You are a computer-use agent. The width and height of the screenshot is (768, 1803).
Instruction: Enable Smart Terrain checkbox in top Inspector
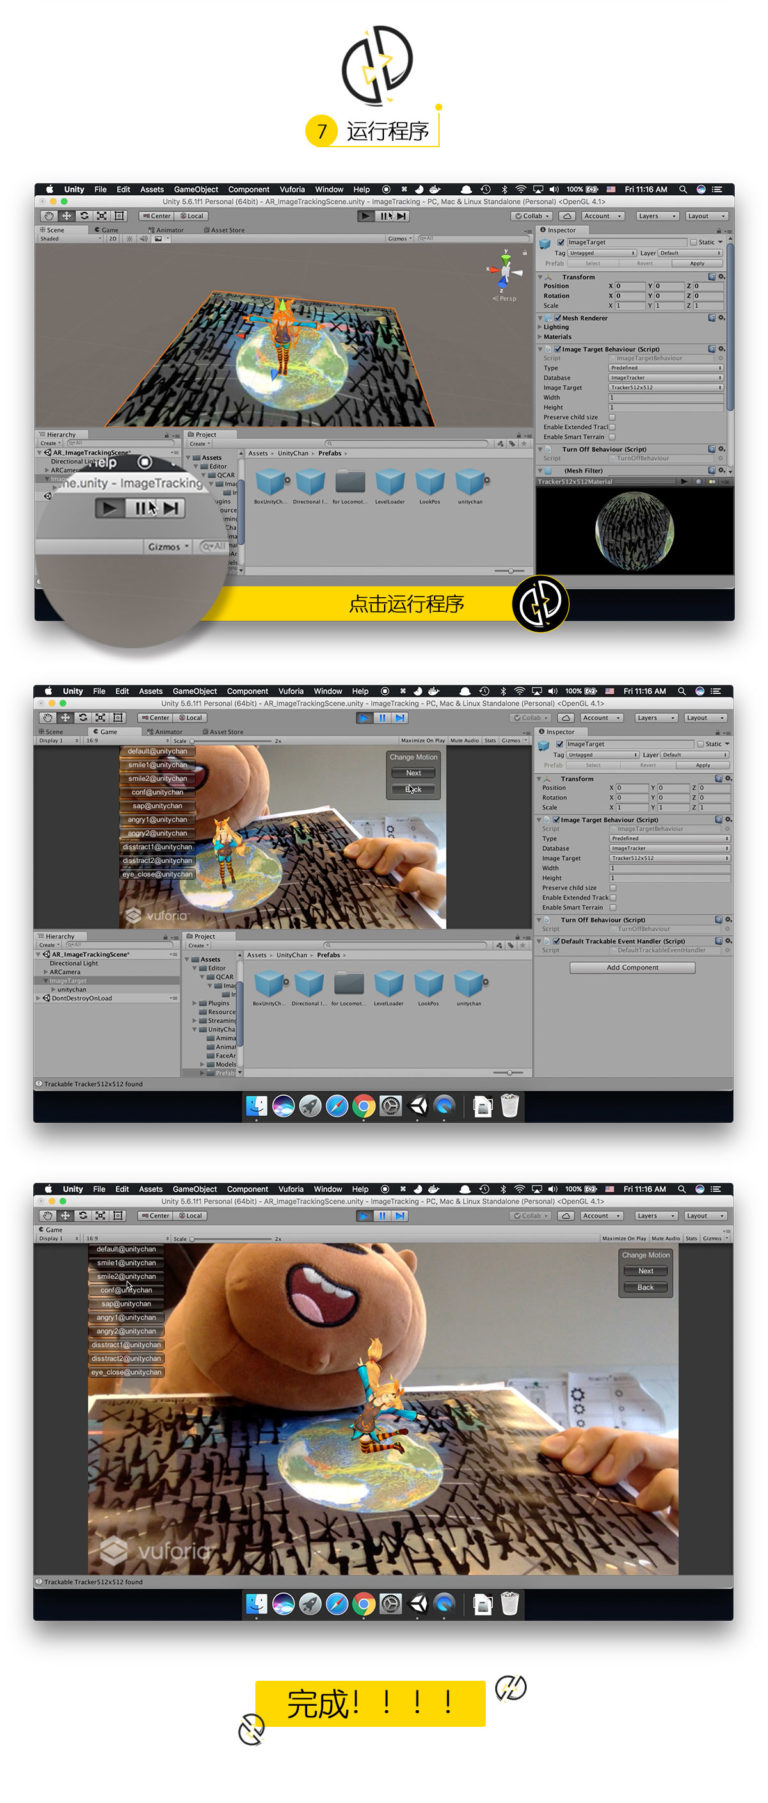tap(612, 437)
